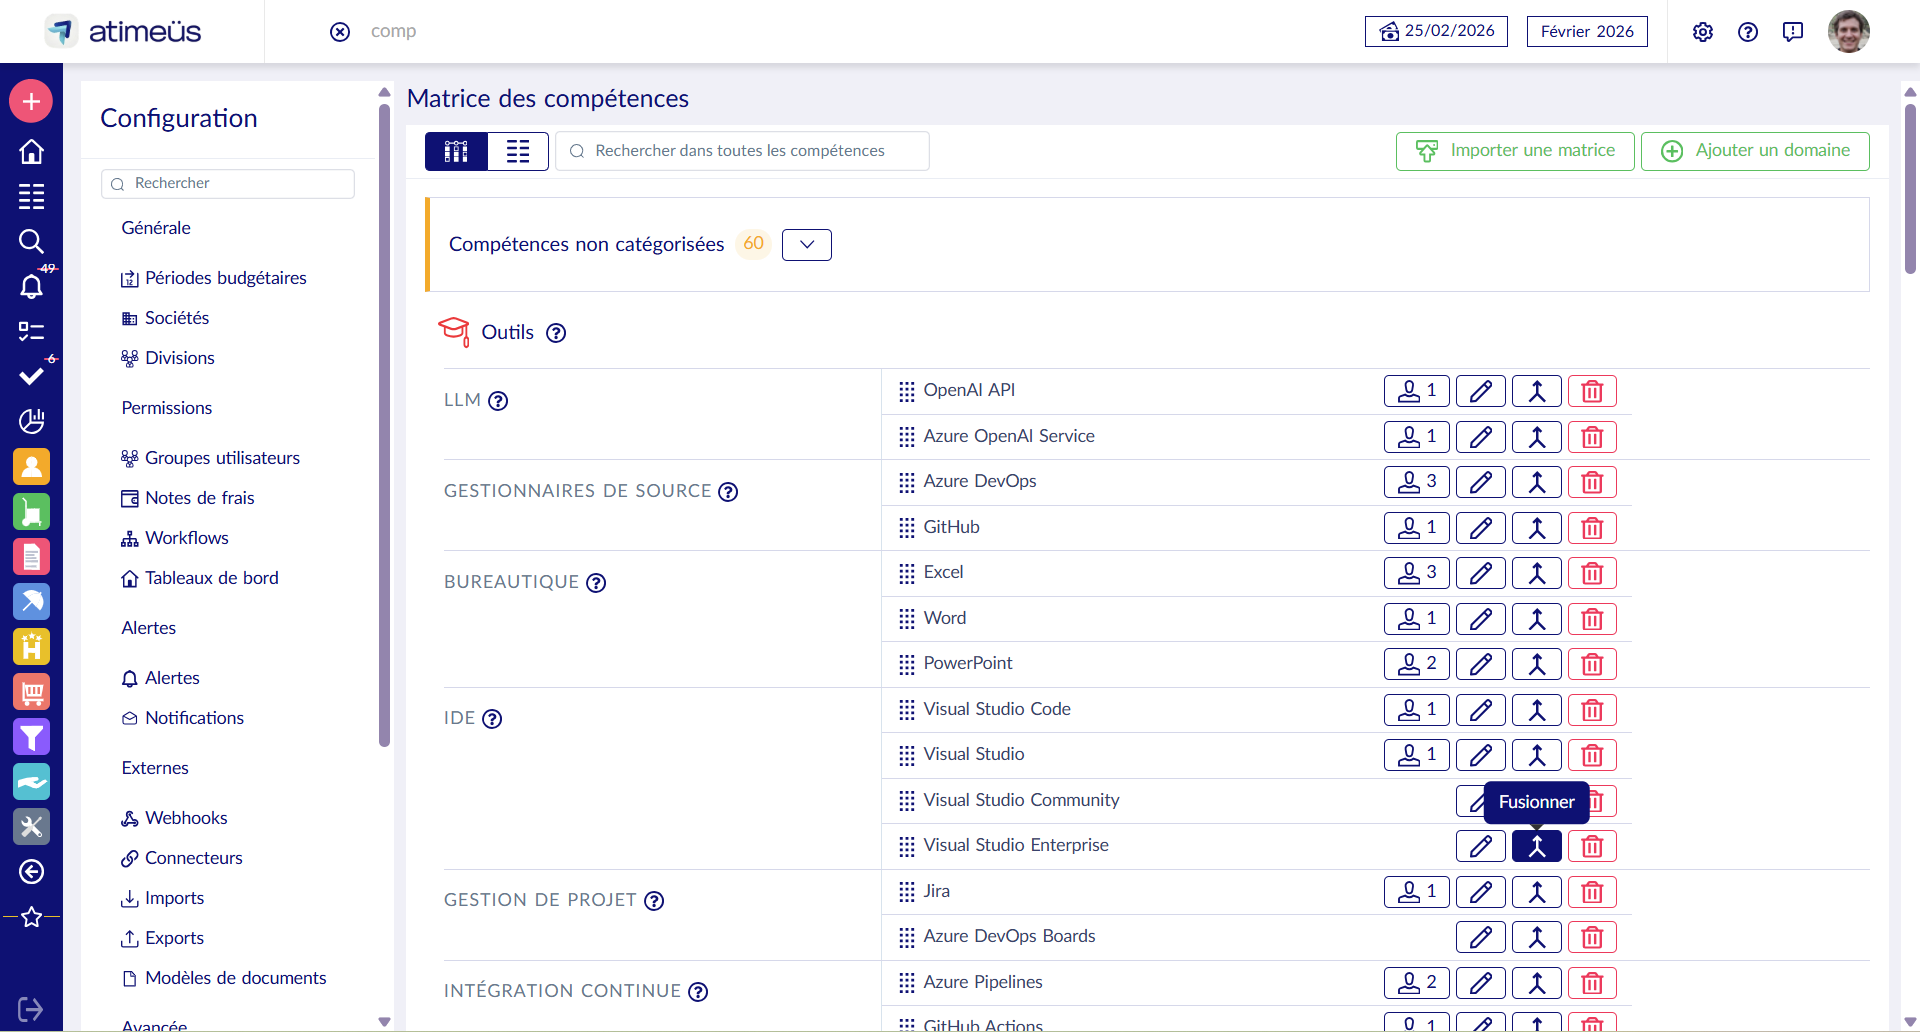This screenshot has height=1032, width=1920.
Task: Open Groupes utilisateurs in configuration menu
Action: coord(222,458)
